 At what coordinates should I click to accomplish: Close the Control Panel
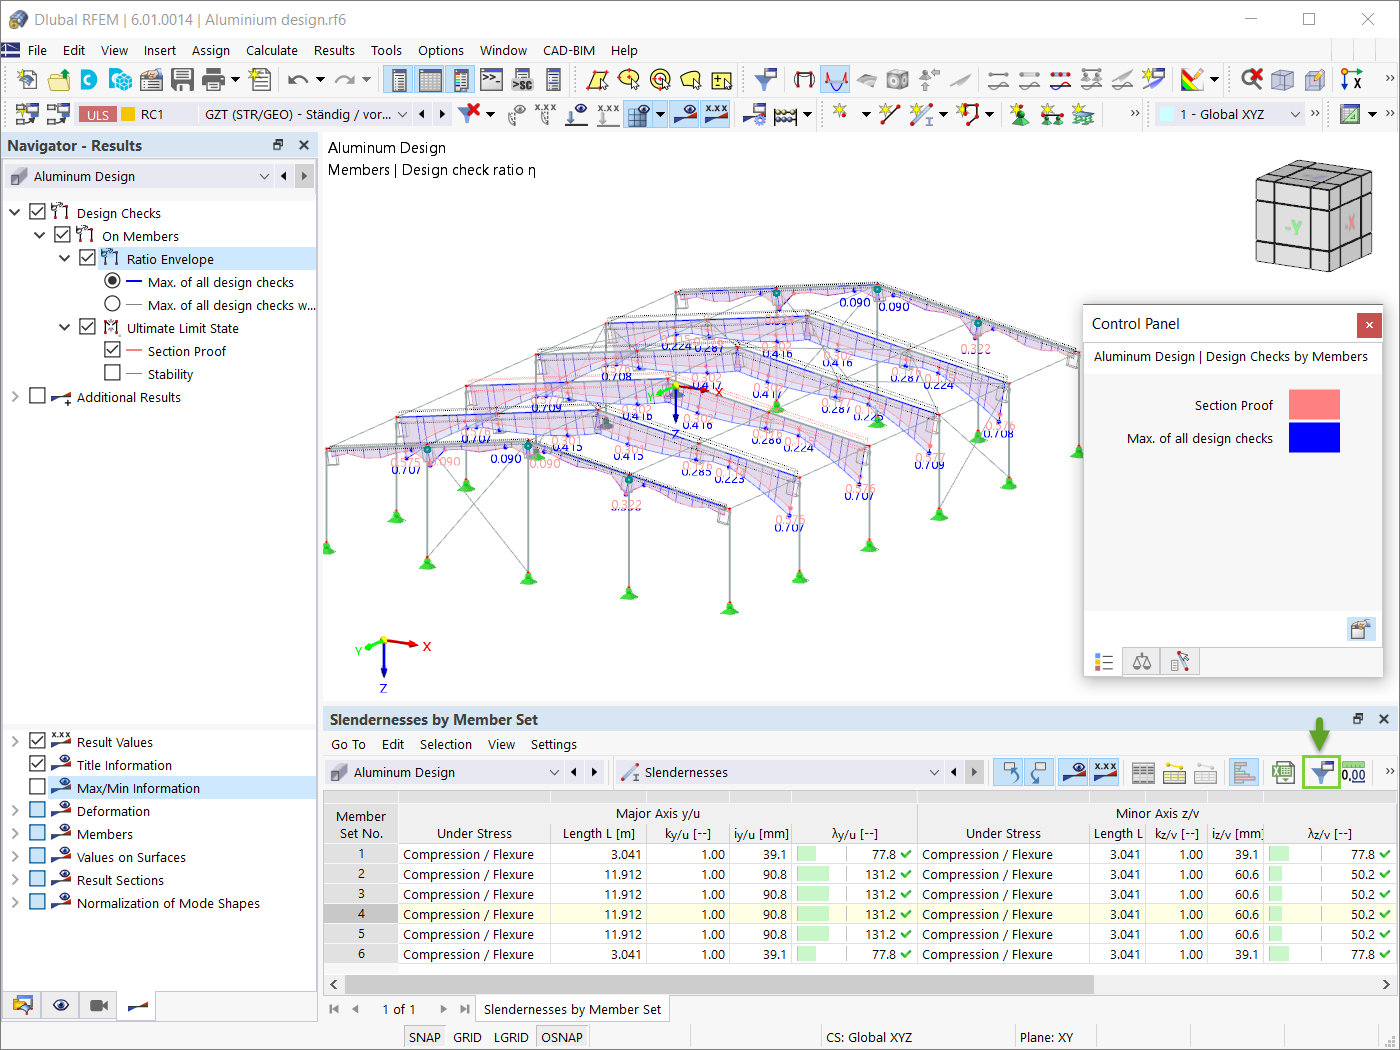[x=1369, y=325]
